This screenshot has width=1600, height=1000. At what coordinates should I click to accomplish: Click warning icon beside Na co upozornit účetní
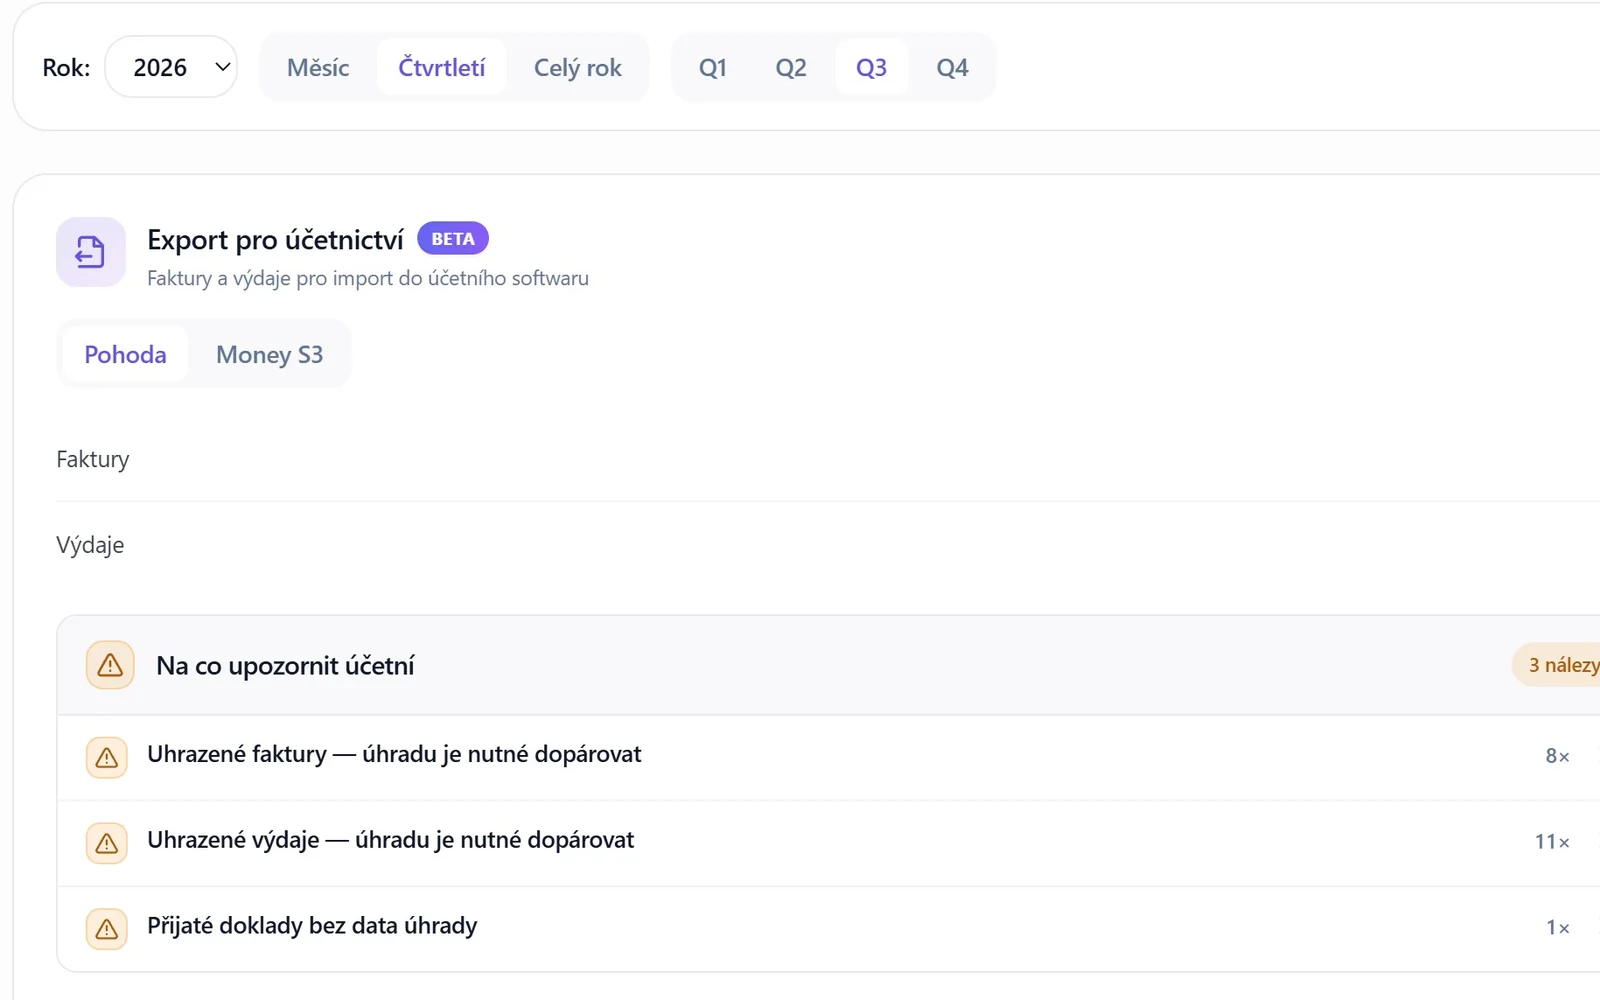point(110,665)
